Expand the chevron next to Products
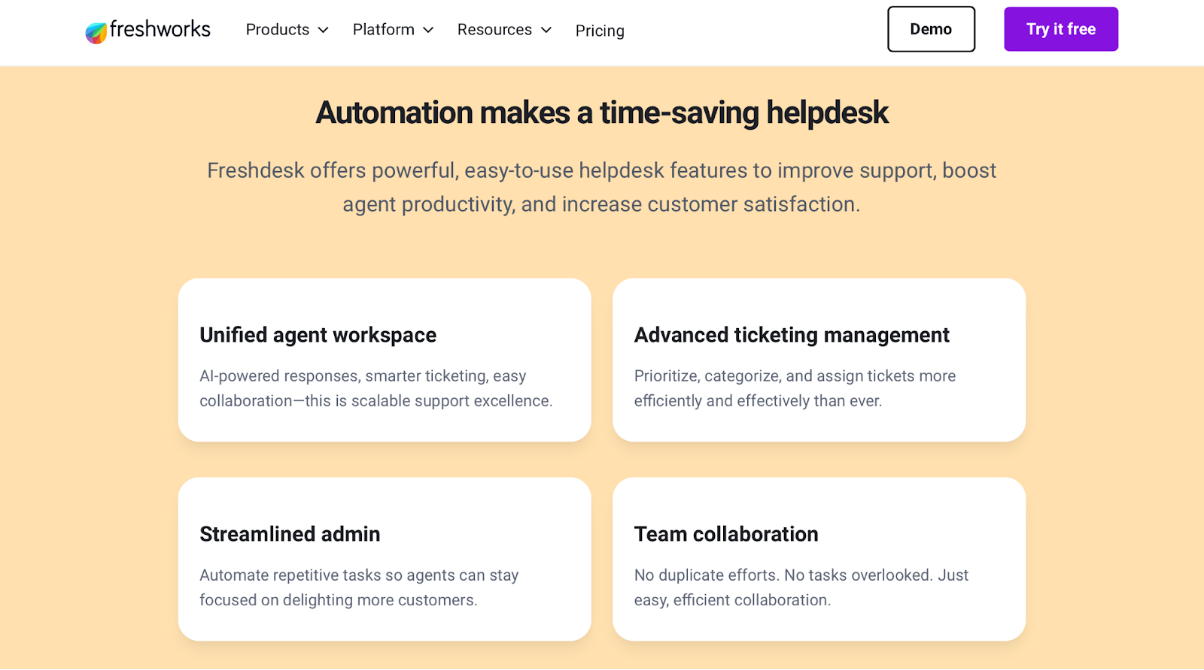1204x670 pixels. [x=323, y=30]
